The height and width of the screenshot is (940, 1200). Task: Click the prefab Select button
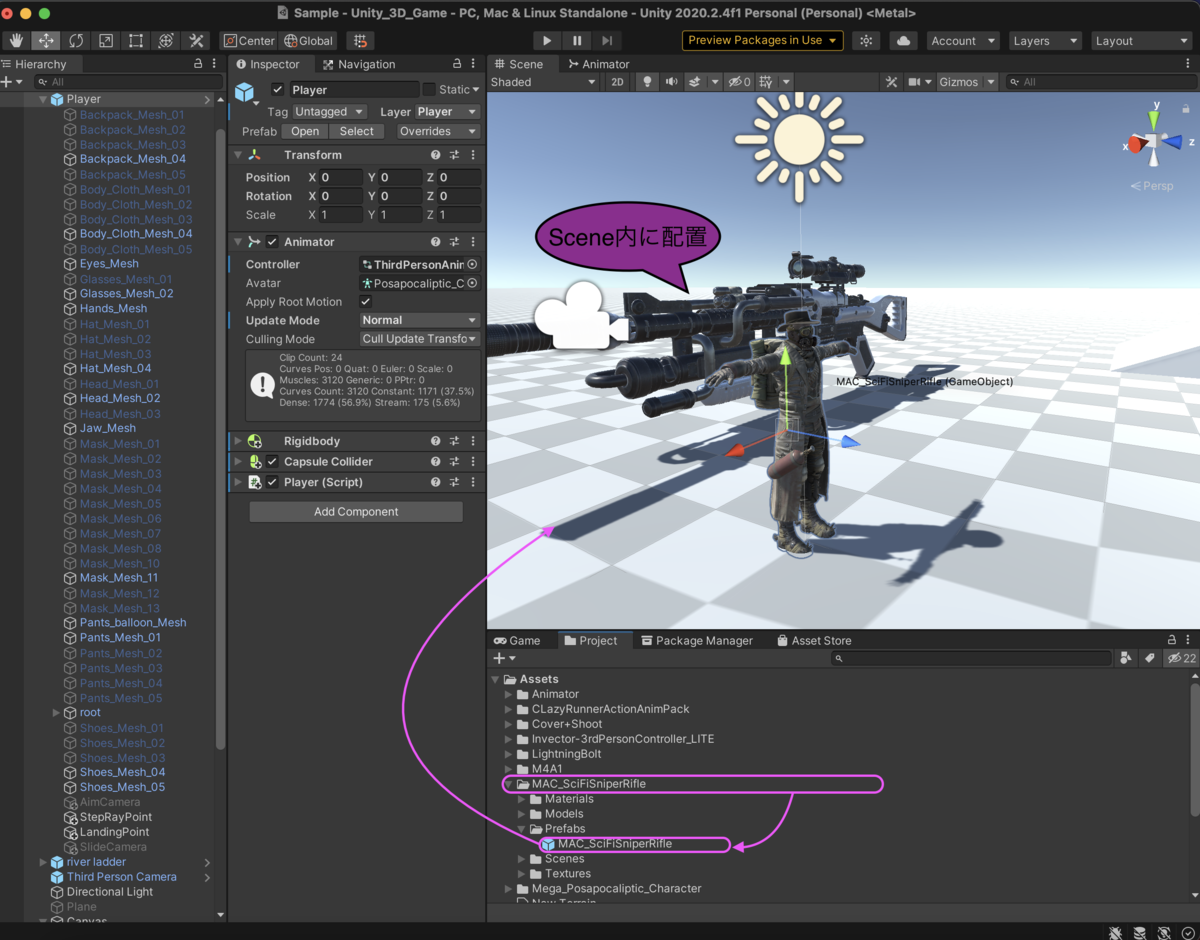(356, 131)
